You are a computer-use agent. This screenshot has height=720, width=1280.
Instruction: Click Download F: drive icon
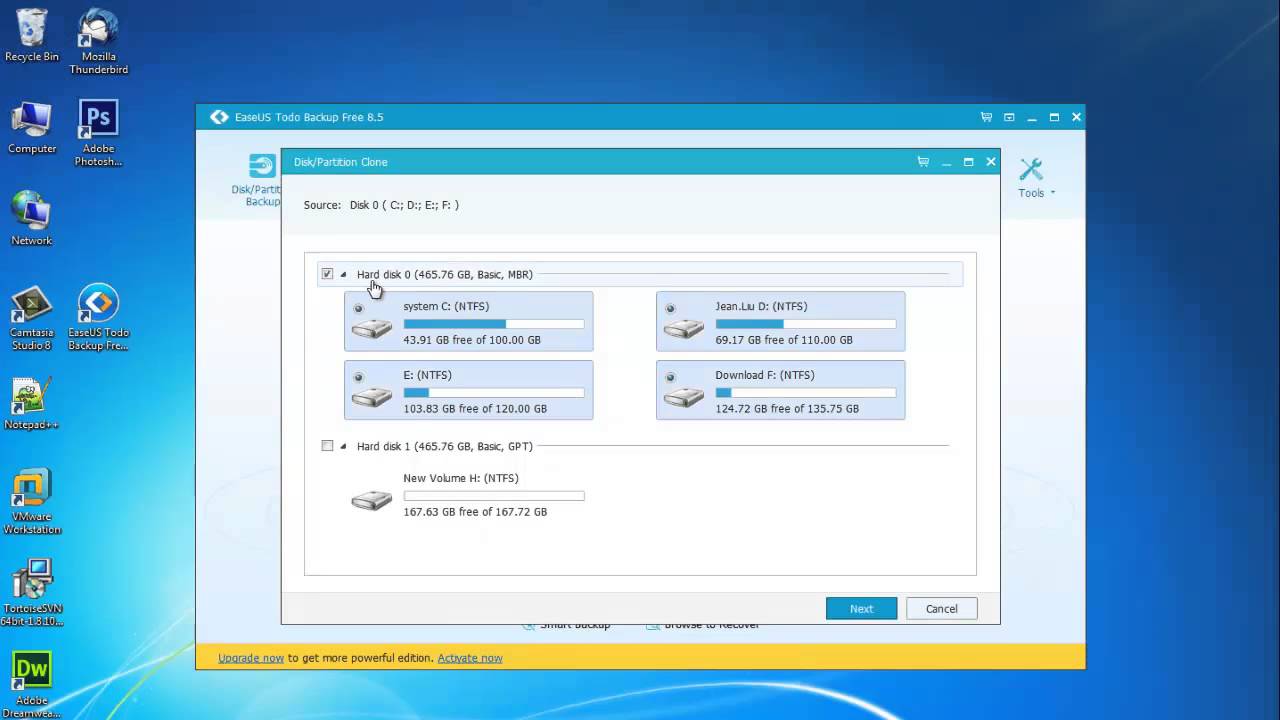click(684, 397)
